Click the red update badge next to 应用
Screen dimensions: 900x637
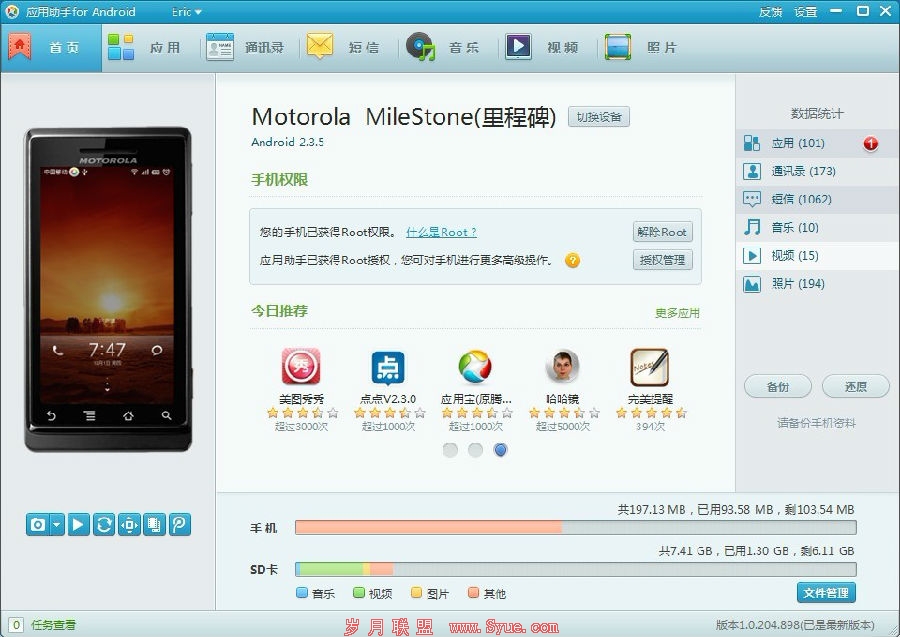click(871, 143)
